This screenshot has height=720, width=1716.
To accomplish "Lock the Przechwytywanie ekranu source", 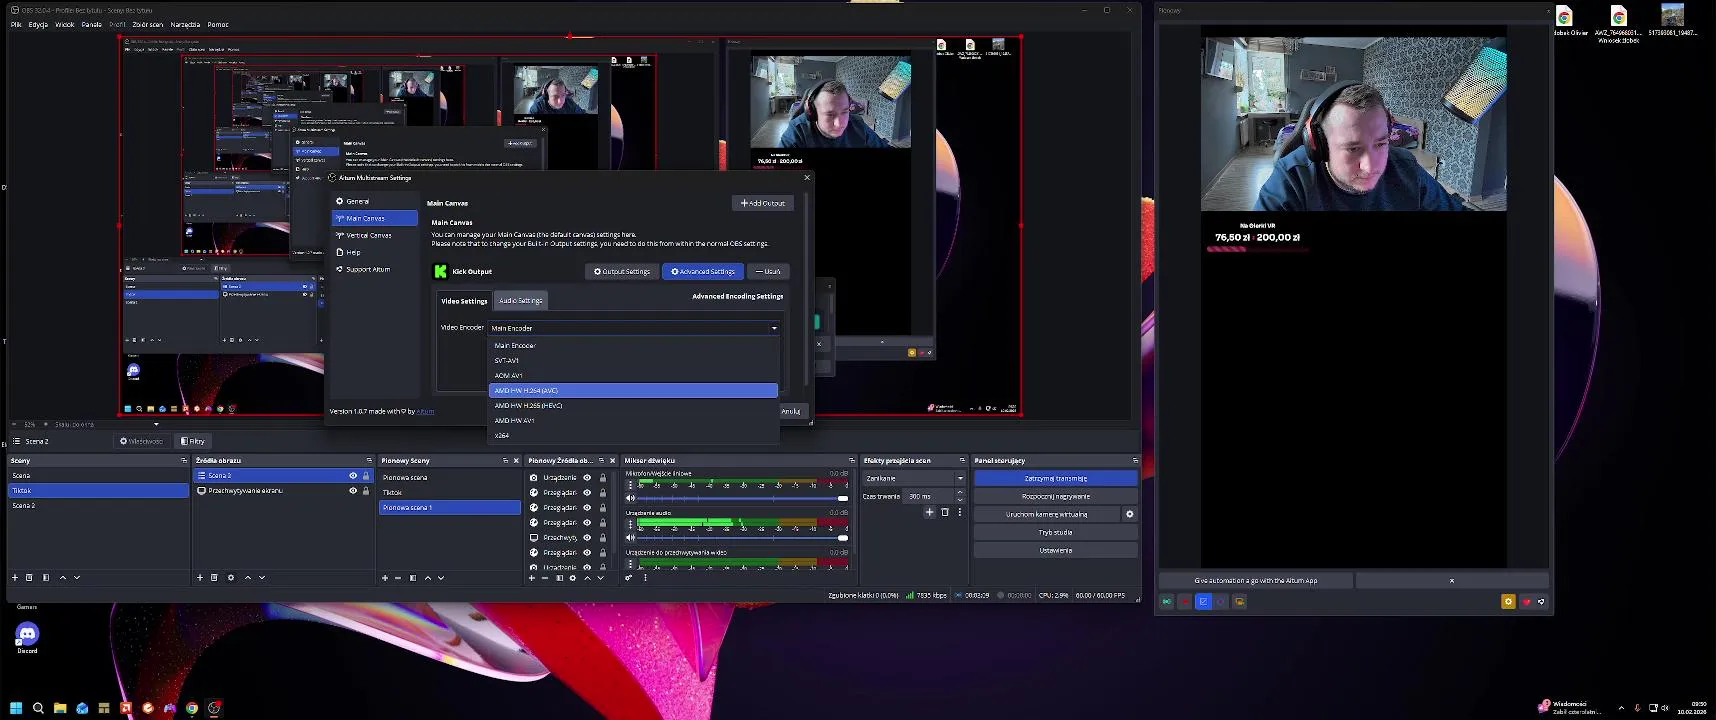I will (366, 491).
